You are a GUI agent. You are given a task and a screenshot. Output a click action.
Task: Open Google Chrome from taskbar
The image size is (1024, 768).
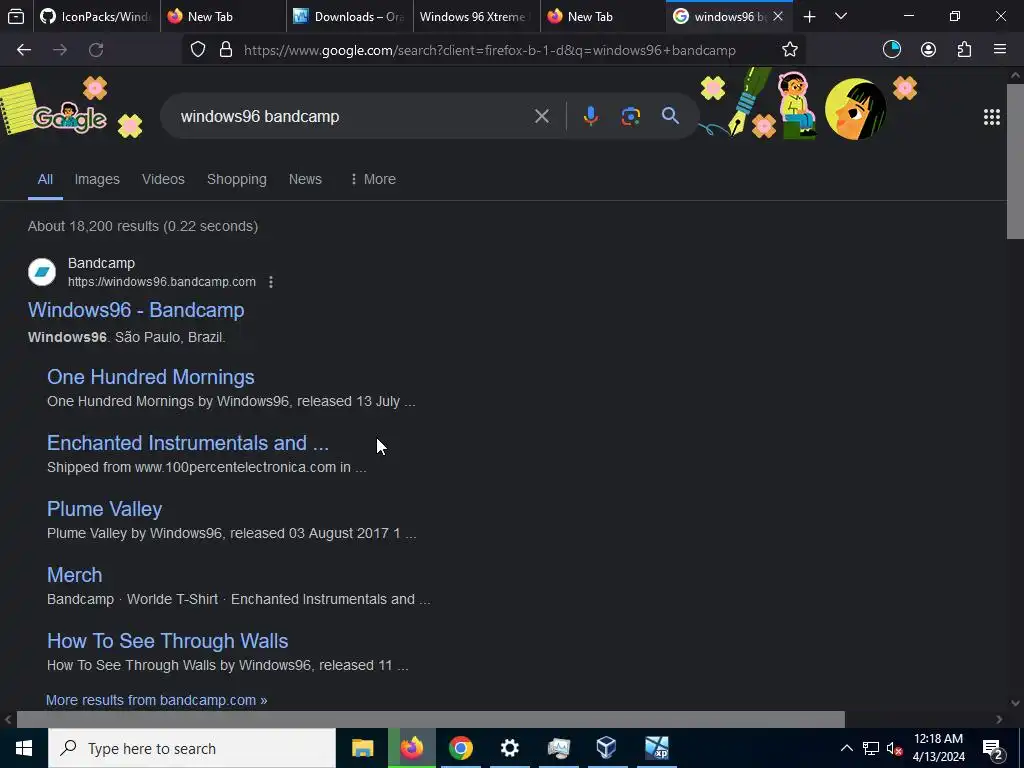pyautogui.click(x=460, y=748)
